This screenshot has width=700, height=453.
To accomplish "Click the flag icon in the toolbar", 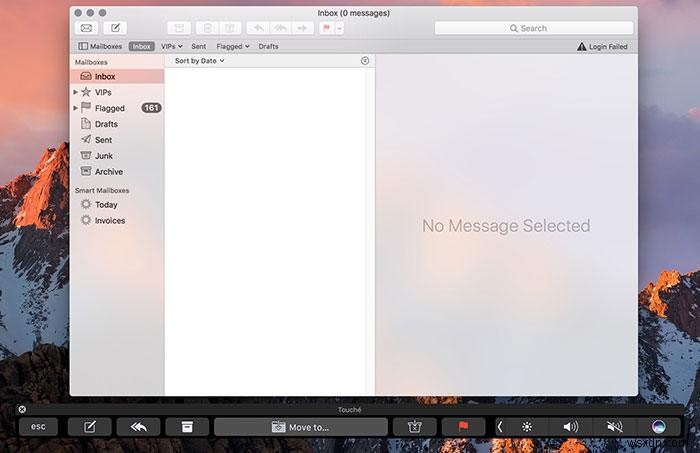I will 325,28.
